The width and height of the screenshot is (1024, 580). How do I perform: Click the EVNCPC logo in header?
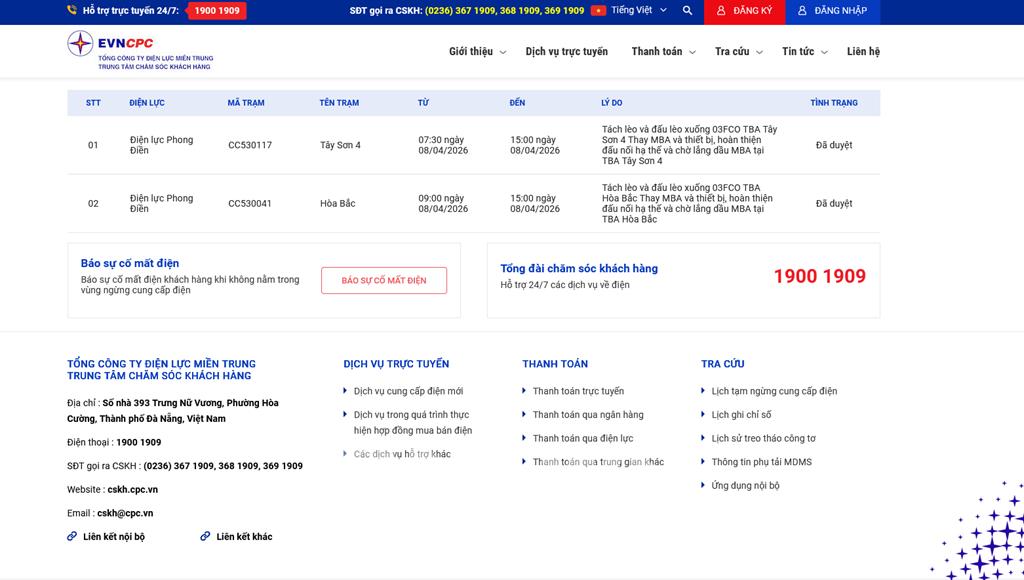click(139, 50)
